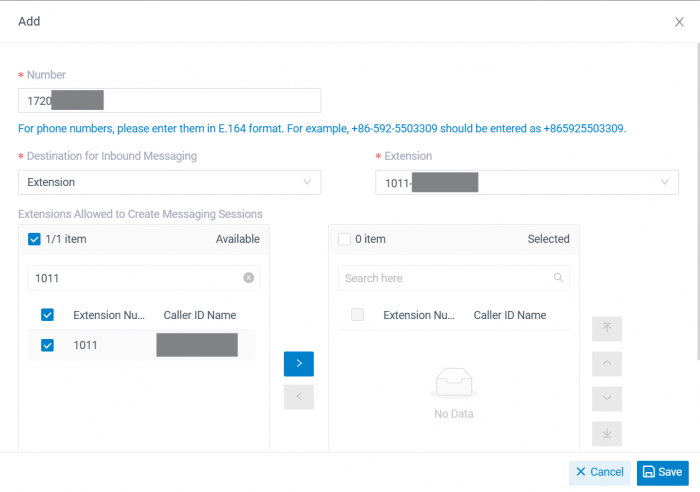This screenshot has height=492, width=700.
Task: Click Selected Caller ID Name column header
Action: [510, 315]
